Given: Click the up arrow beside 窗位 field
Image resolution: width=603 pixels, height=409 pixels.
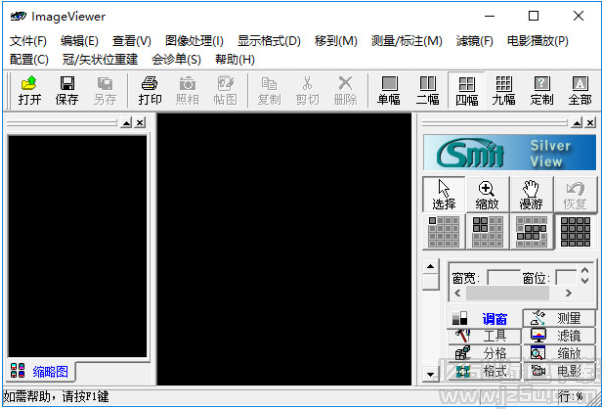Looking at the screenshot, I should tap(585, 271).
